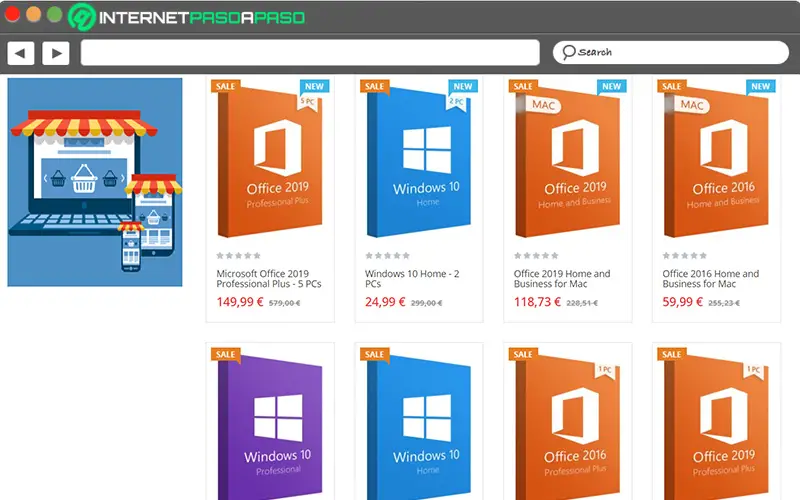The image size is (800, 500).
Task: Open Office 2016 Home and Business MAC box image
Action: (716, 162)
